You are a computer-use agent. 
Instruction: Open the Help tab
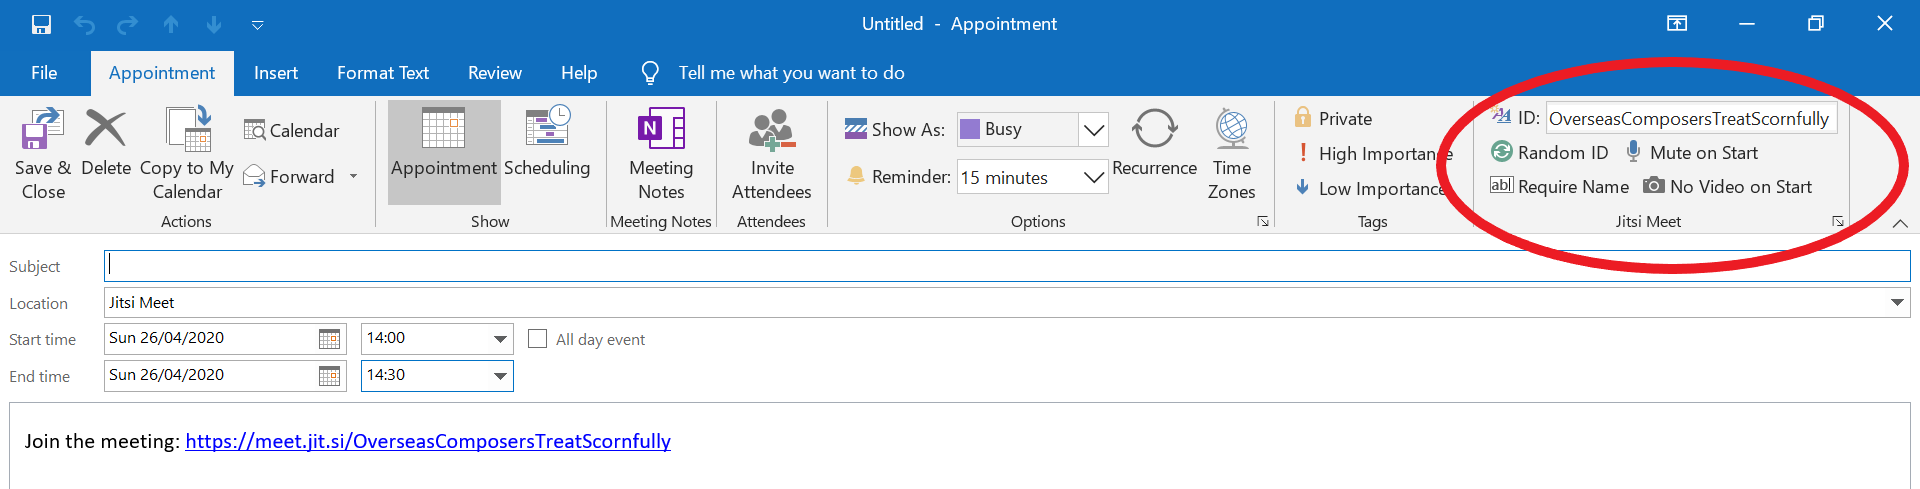(x=579, y=73)
